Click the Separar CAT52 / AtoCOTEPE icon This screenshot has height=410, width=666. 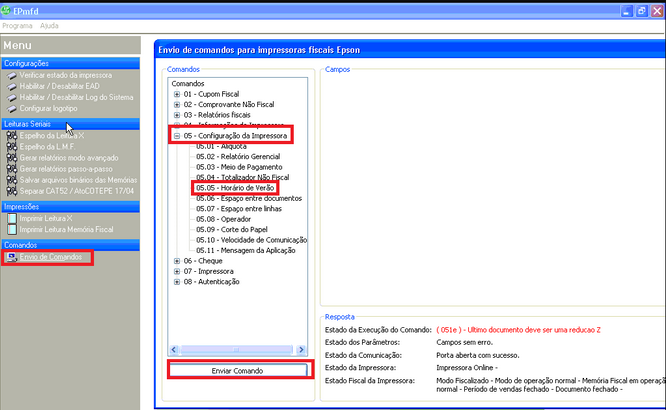click(x=11, y=190)
